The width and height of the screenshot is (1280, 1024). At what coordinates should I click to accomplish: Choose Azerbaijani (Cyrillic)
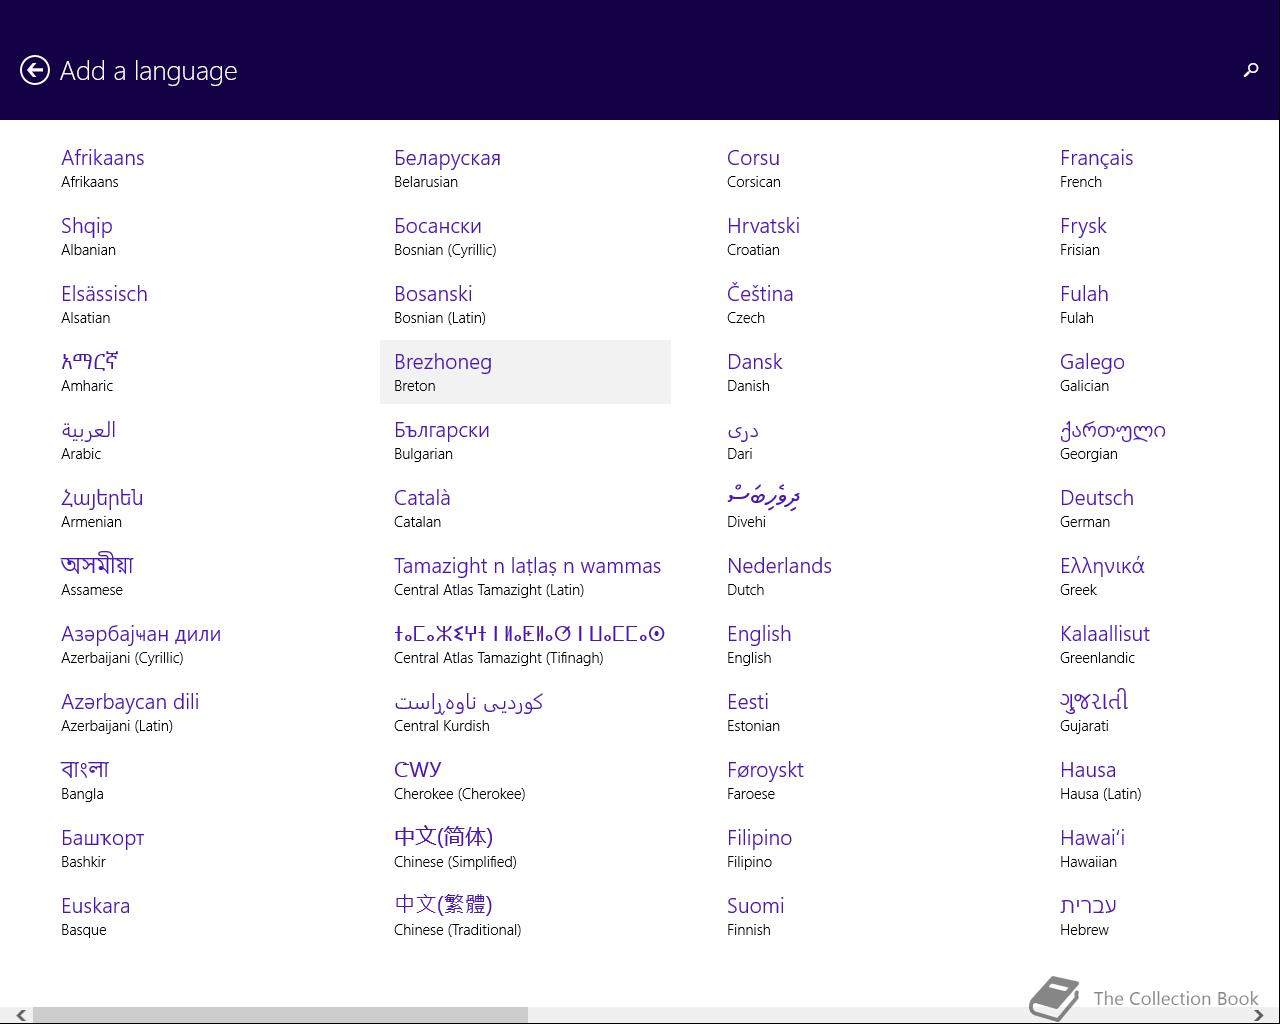coord(192,644)
